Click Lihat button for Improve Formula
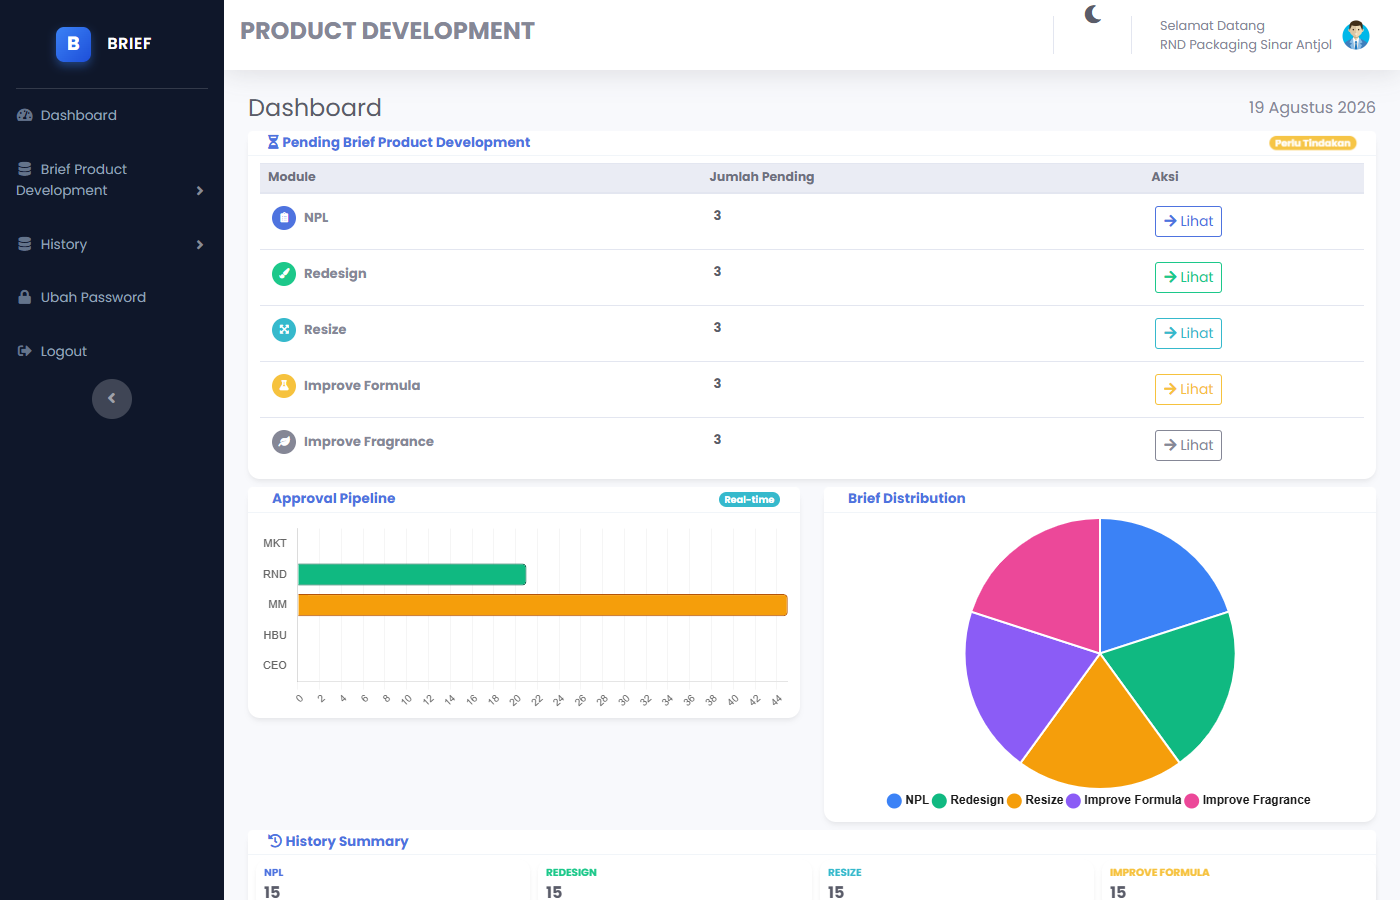The height and width of the screenshot is (900, 1400). click(x=1188, y=389)
